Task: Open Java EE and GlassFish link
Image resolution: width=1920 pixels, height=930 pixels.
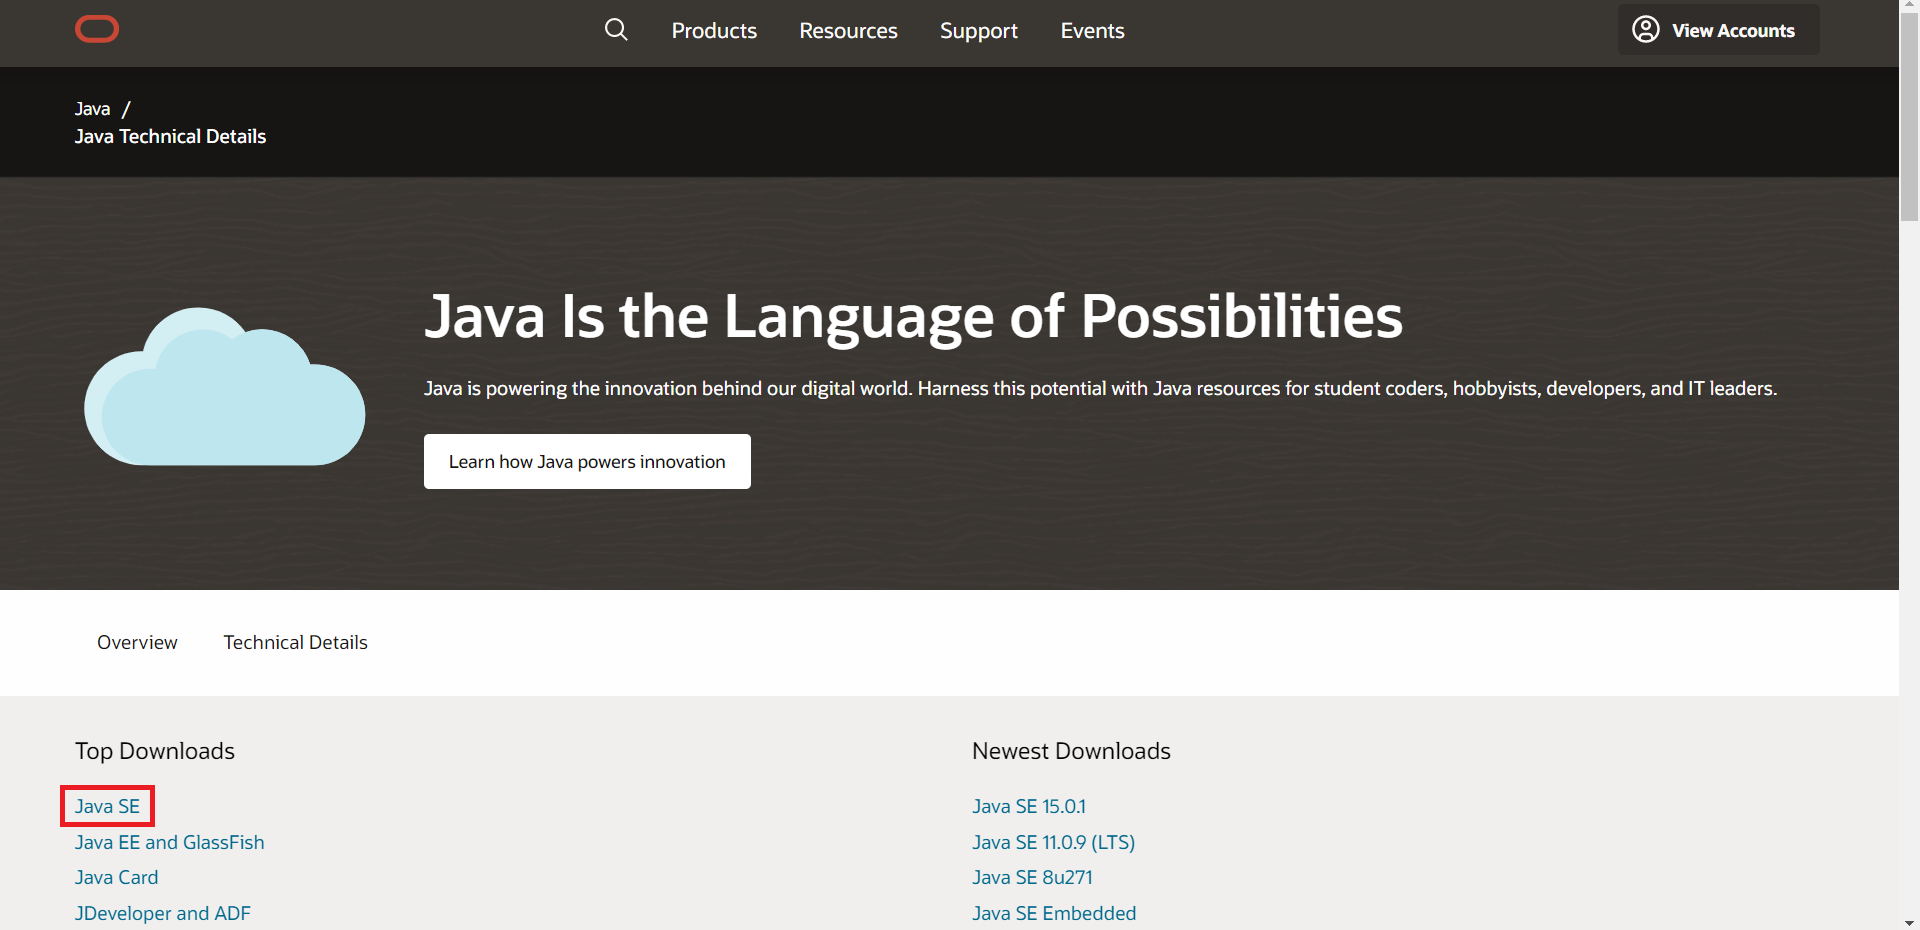Action: [x=169, y=842]
